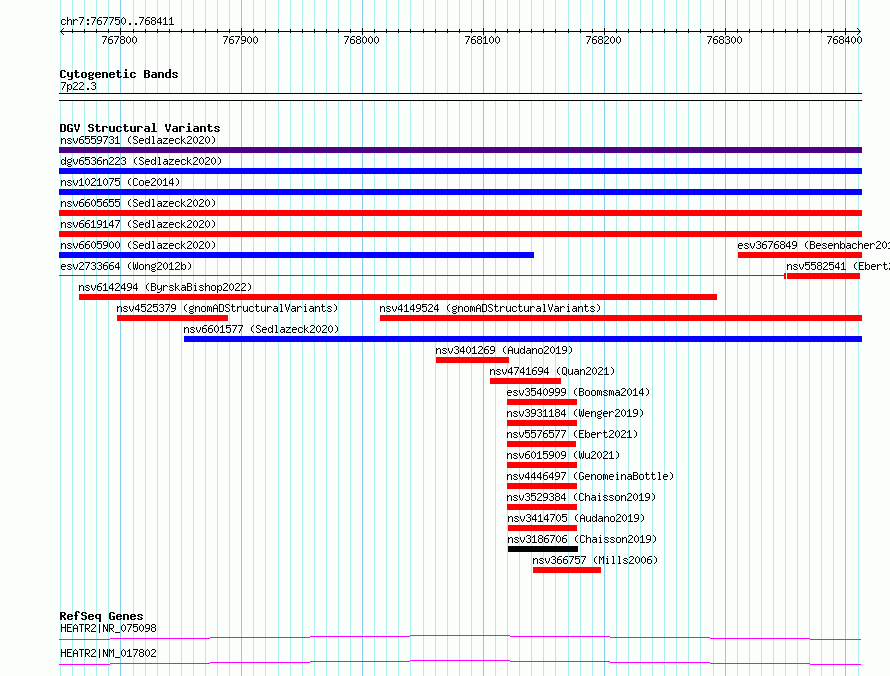Image resolution: width=890 pixels, height=676 pixels.
Task: Open nsv6601577 (Sedlazeck2020) variant label
Action: (x=261, y=329)
